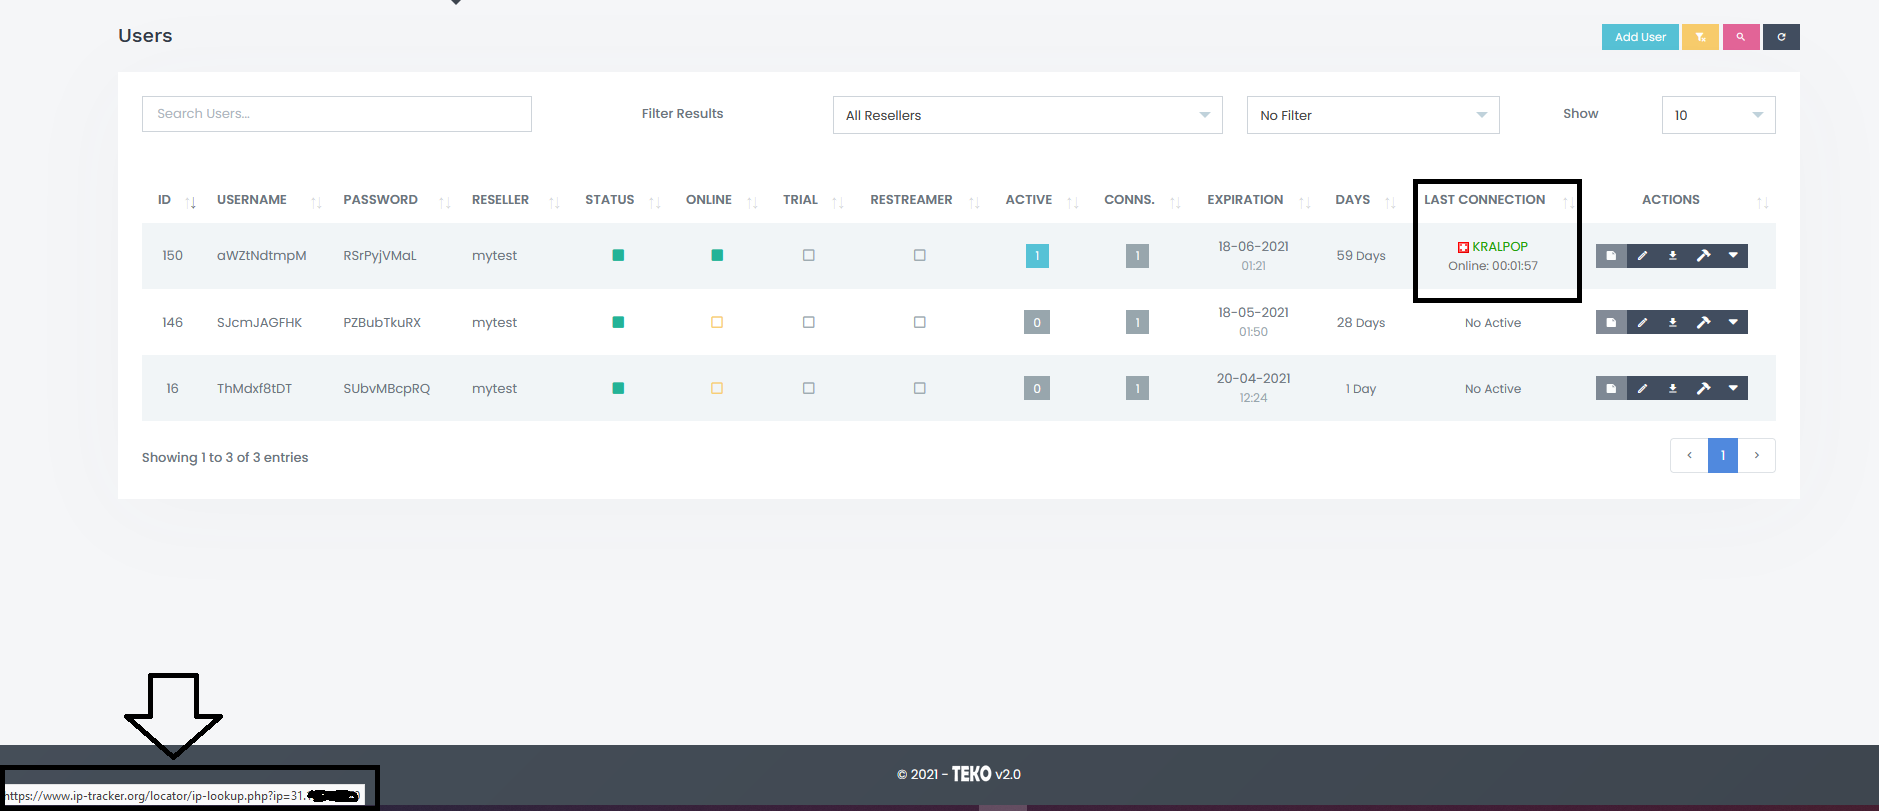The image size is (1879, 811).
Task: Click the hammer icon for user ThMdxf8tDT
Action: [1703, 388]
